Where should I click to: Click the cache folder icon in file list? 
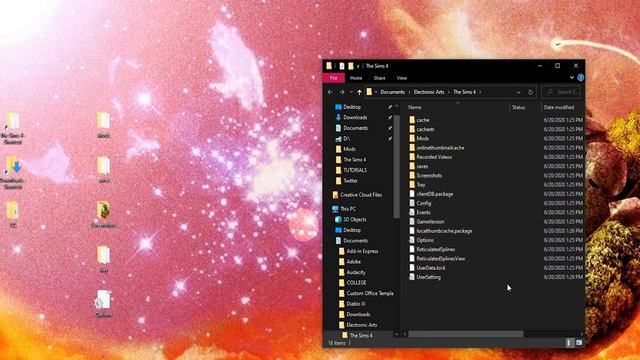[x=412, y=120]
